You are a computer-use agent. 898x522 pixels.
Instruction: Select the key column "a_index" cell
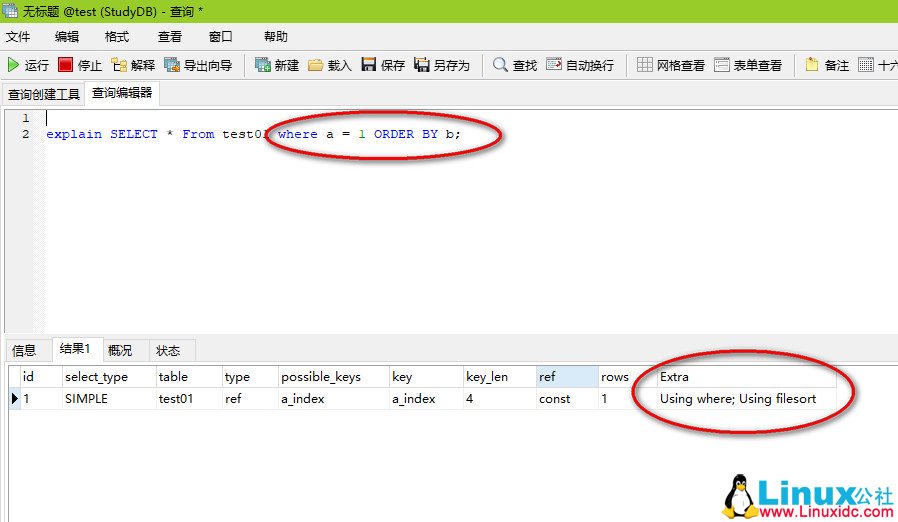point(426,398)
